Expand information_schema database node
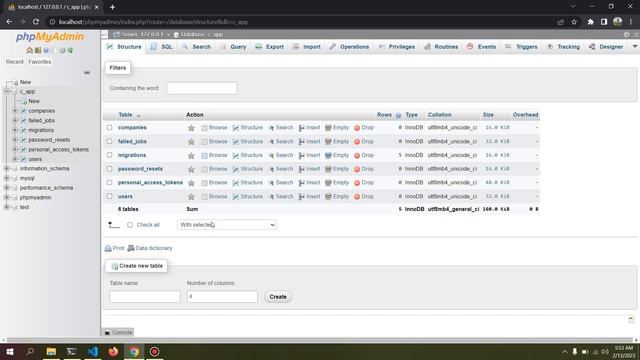 pyautogui.click(x=7, y=169)
